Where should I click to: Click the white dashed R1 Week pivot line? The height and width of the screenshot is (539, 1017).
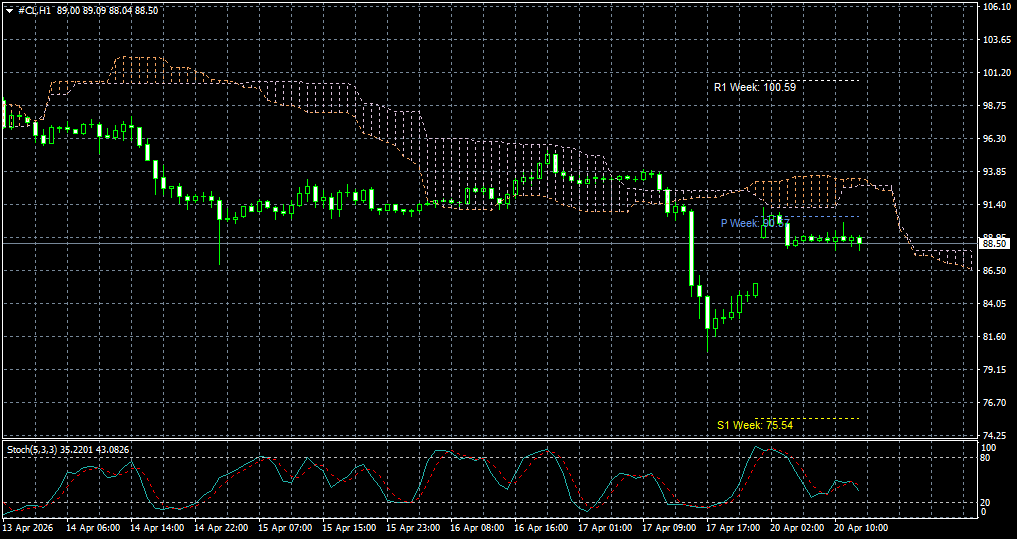pos(808,80)
